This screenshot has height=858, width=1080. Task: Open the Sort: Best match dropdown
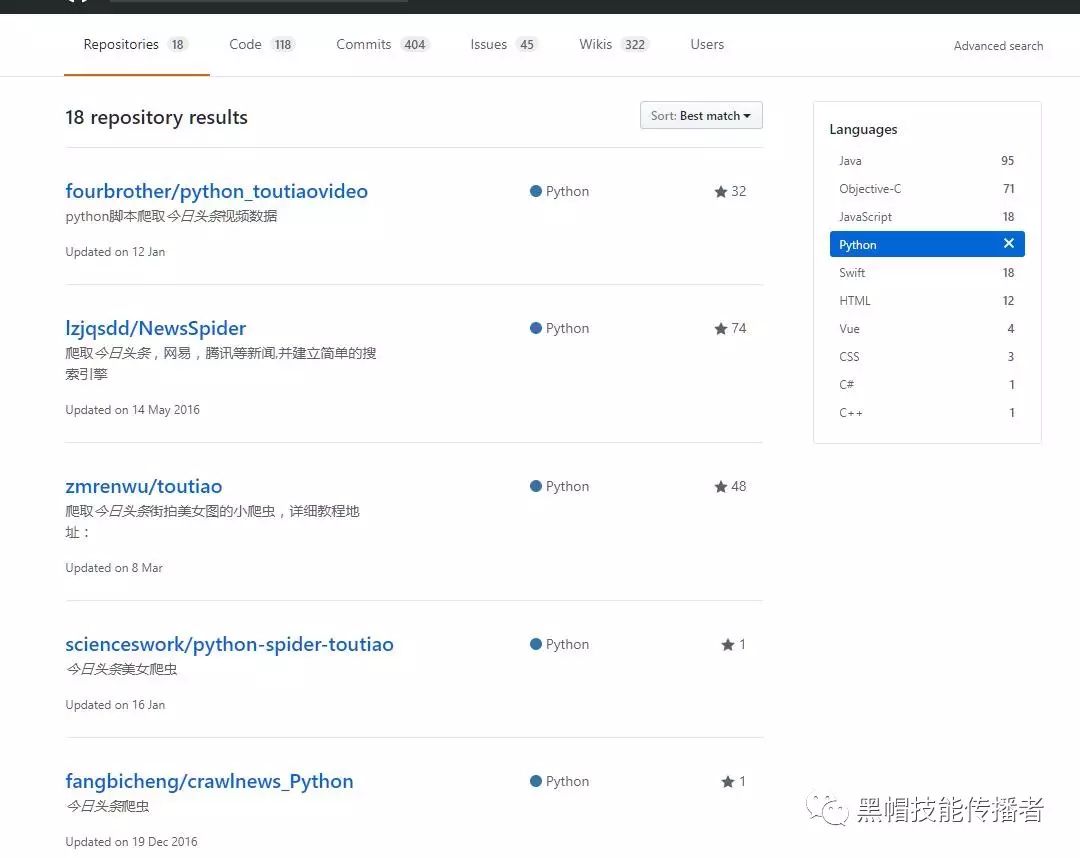tap(701, 116)
